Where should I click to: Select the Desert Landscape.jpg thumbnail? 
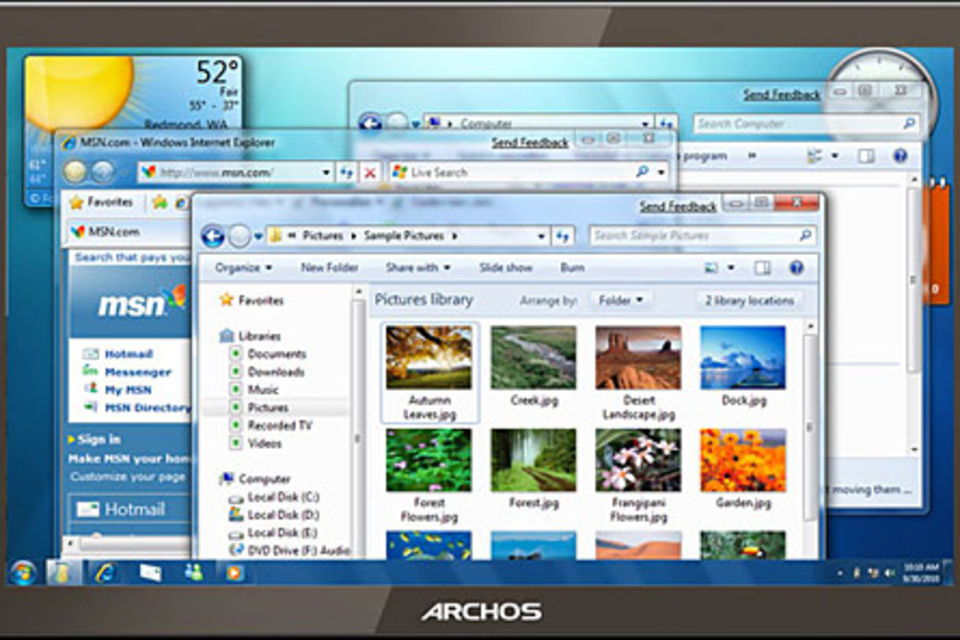[638, 357]
